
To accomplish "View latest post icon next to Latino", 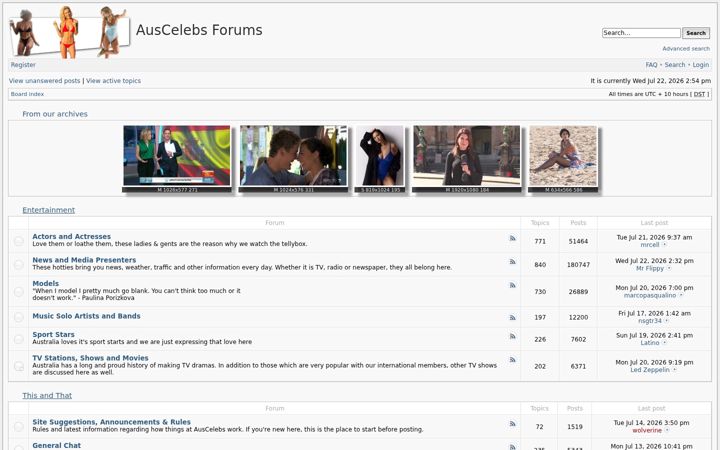I will [x=664, y=343].
